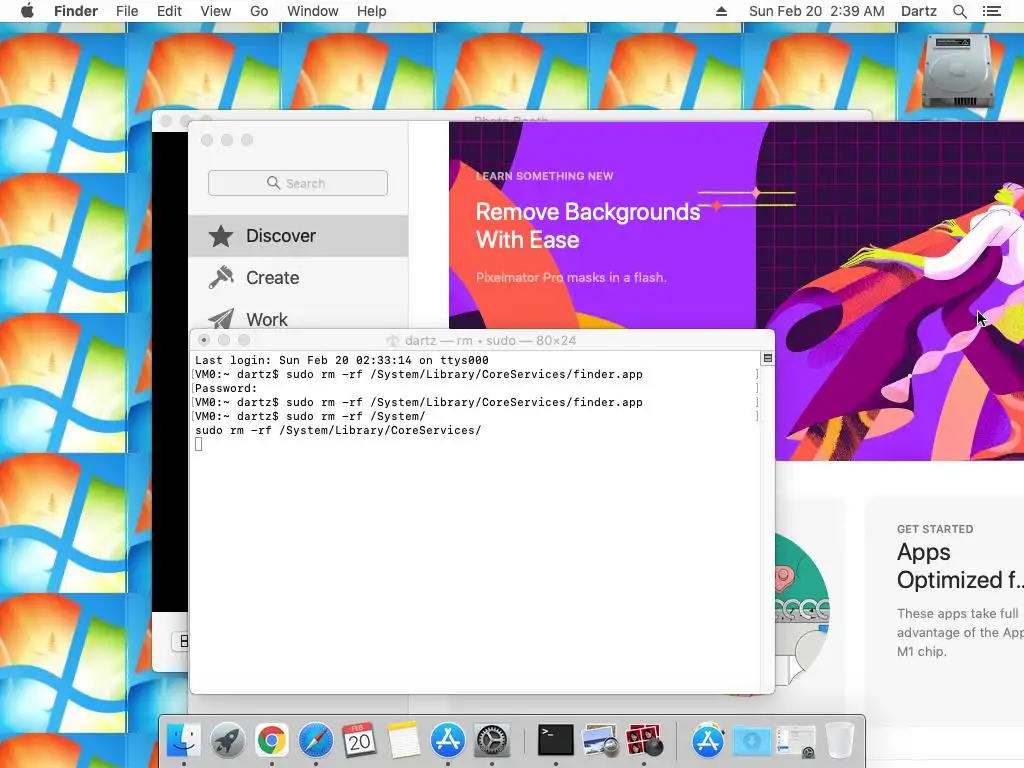Click the Password: prompt line in Terminal
This screenshot has width=1024, height=768.
point(226,388)
